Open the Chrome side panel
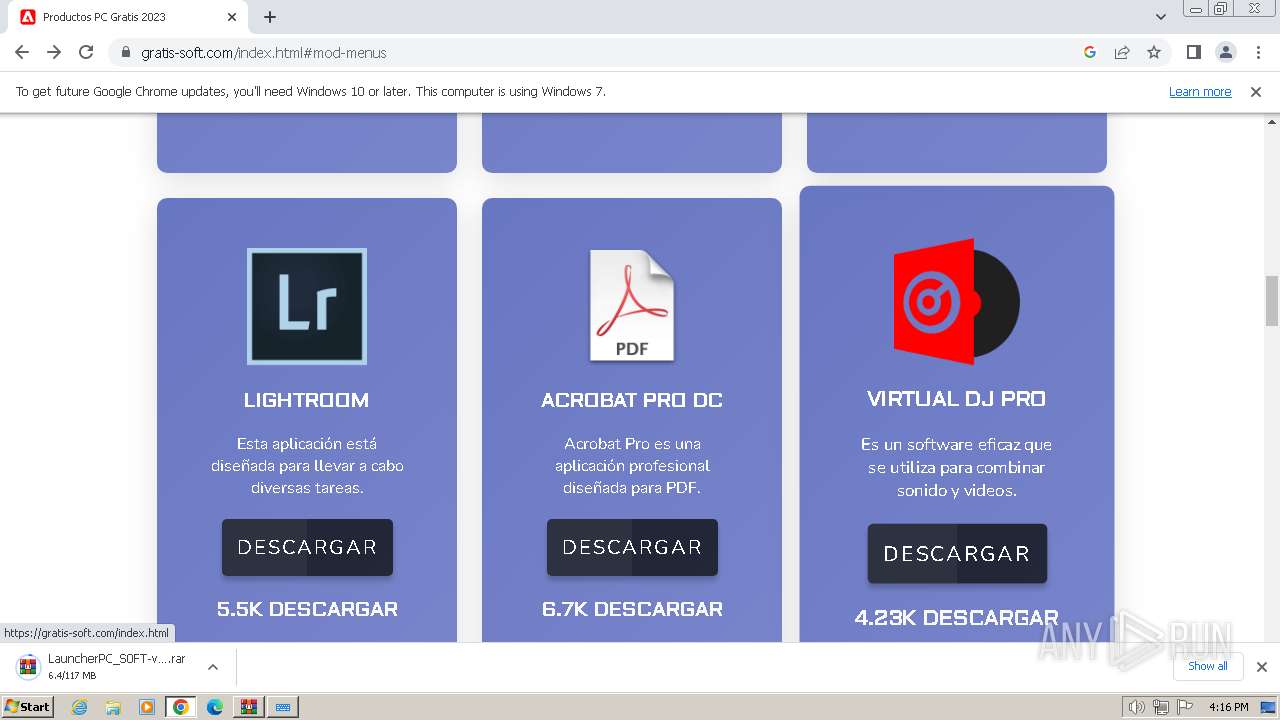1280x720 pixels. coord(1194,52)
